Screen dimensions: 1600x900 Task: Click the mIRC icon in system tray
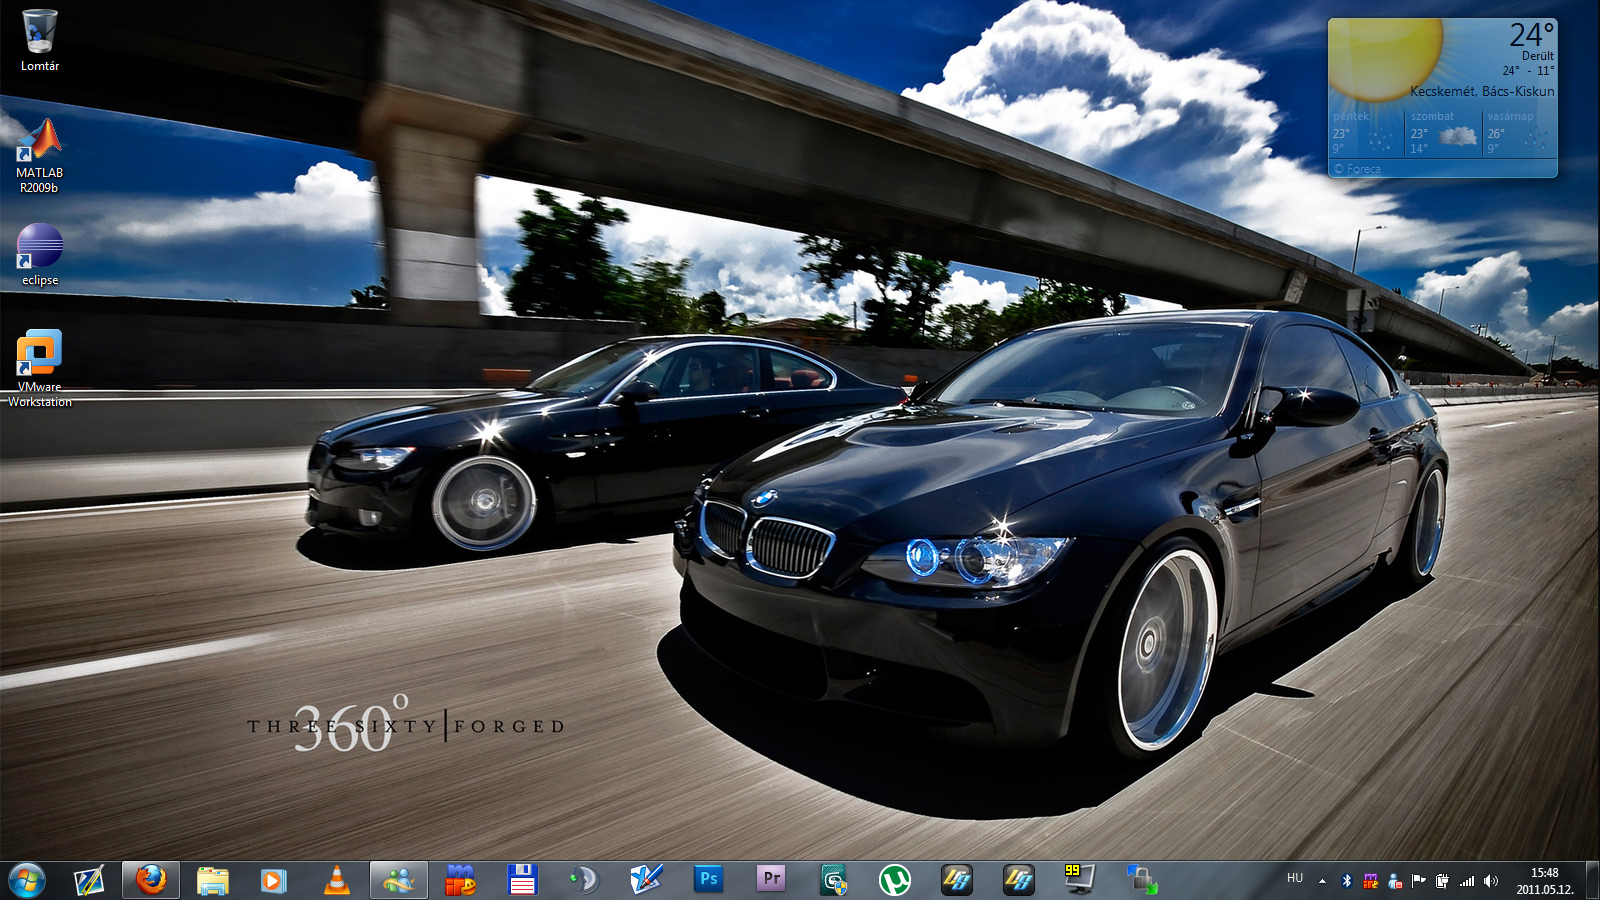coord(1370,881)
